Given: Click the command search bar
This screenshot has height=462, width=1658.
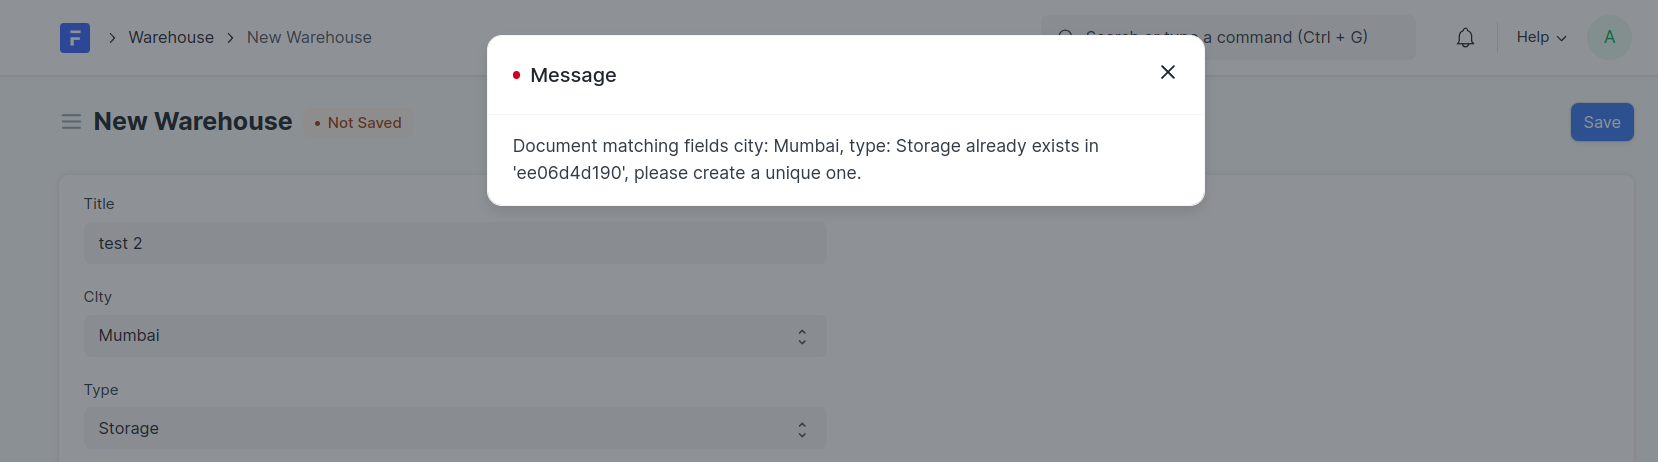Looking at the screenshot, I should click(1300, 38).
